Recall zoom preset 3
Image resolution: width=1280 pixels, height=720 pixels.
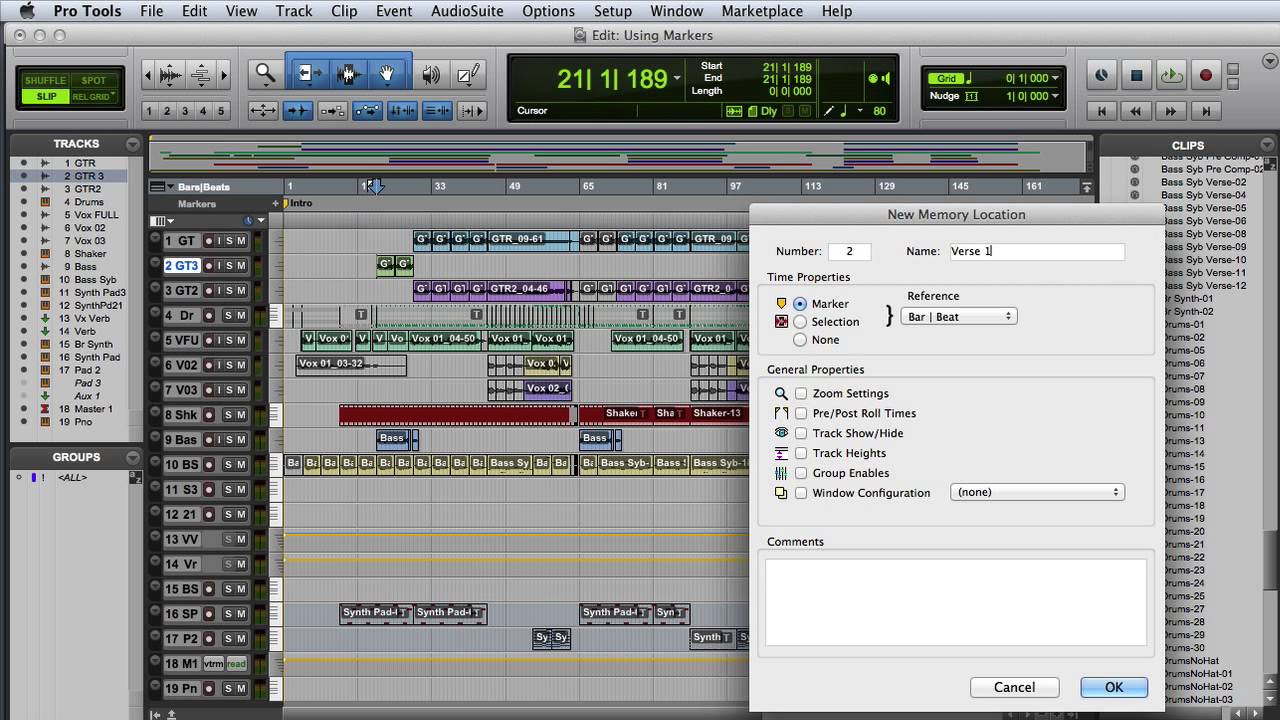pos(185,111)
